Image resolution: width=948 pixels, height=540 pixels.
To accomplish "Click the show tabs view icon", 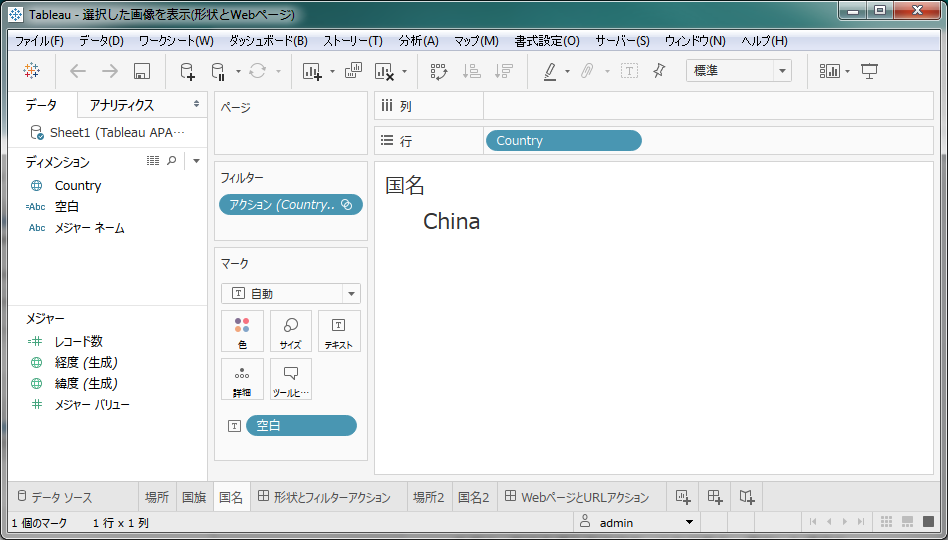I will 927,521.
